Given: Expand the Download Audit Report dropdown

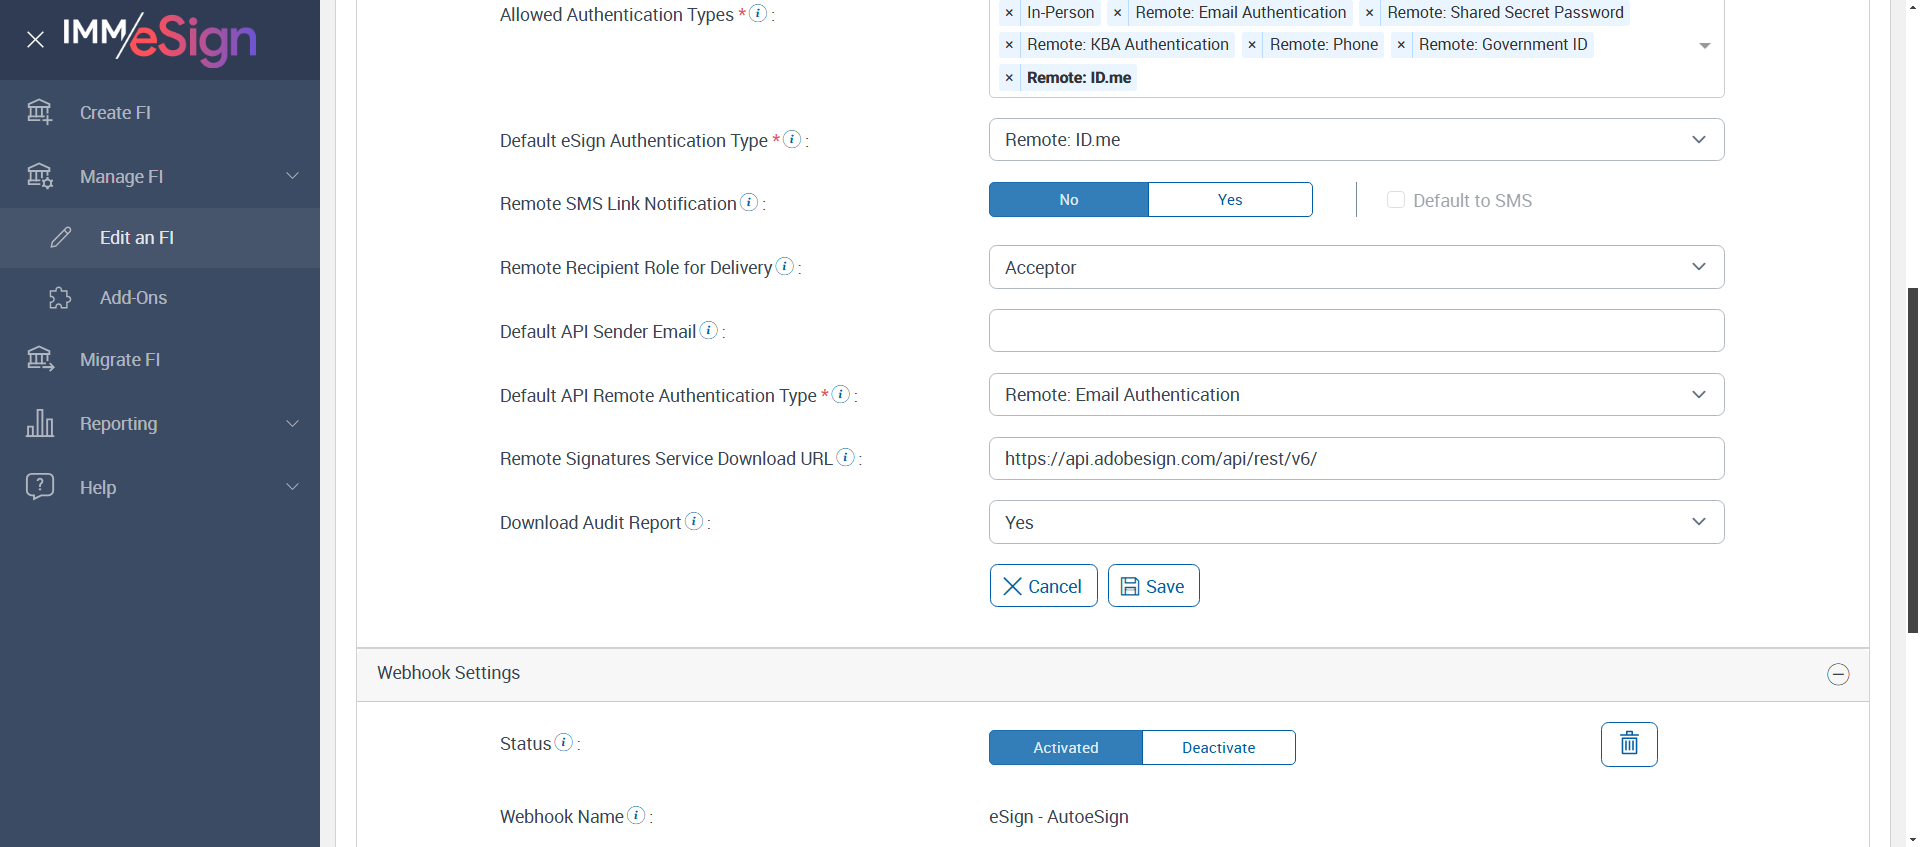Looking at the screenshot, I should [x=1356, y=522].
